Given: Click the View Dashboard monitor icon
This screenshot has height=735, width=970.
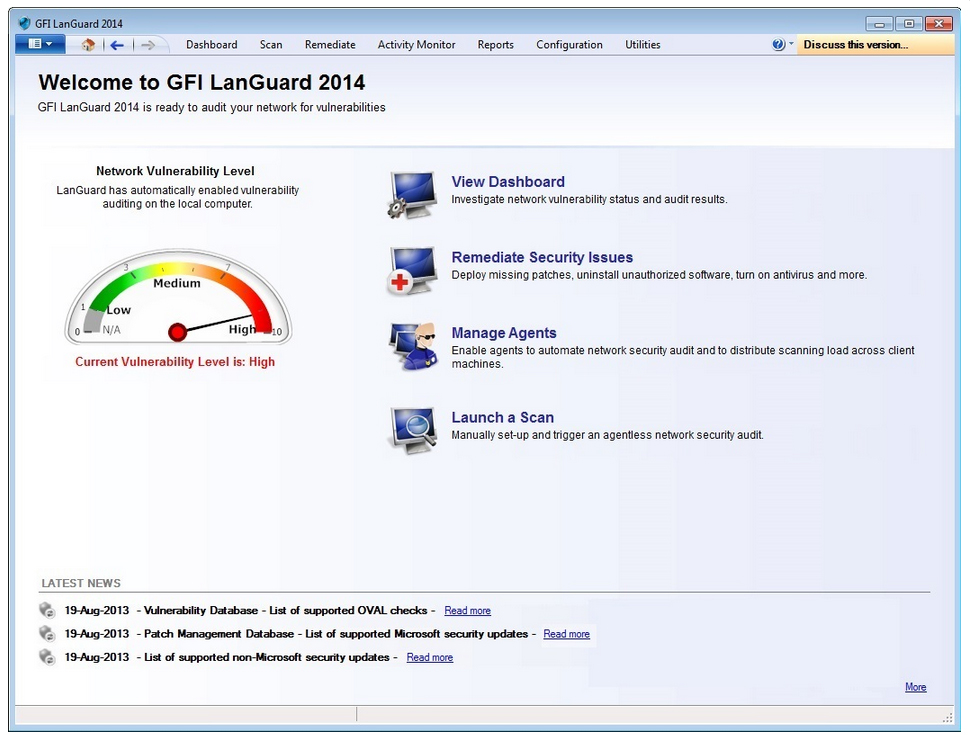Looking at the screenshot, I should [413, 195].
